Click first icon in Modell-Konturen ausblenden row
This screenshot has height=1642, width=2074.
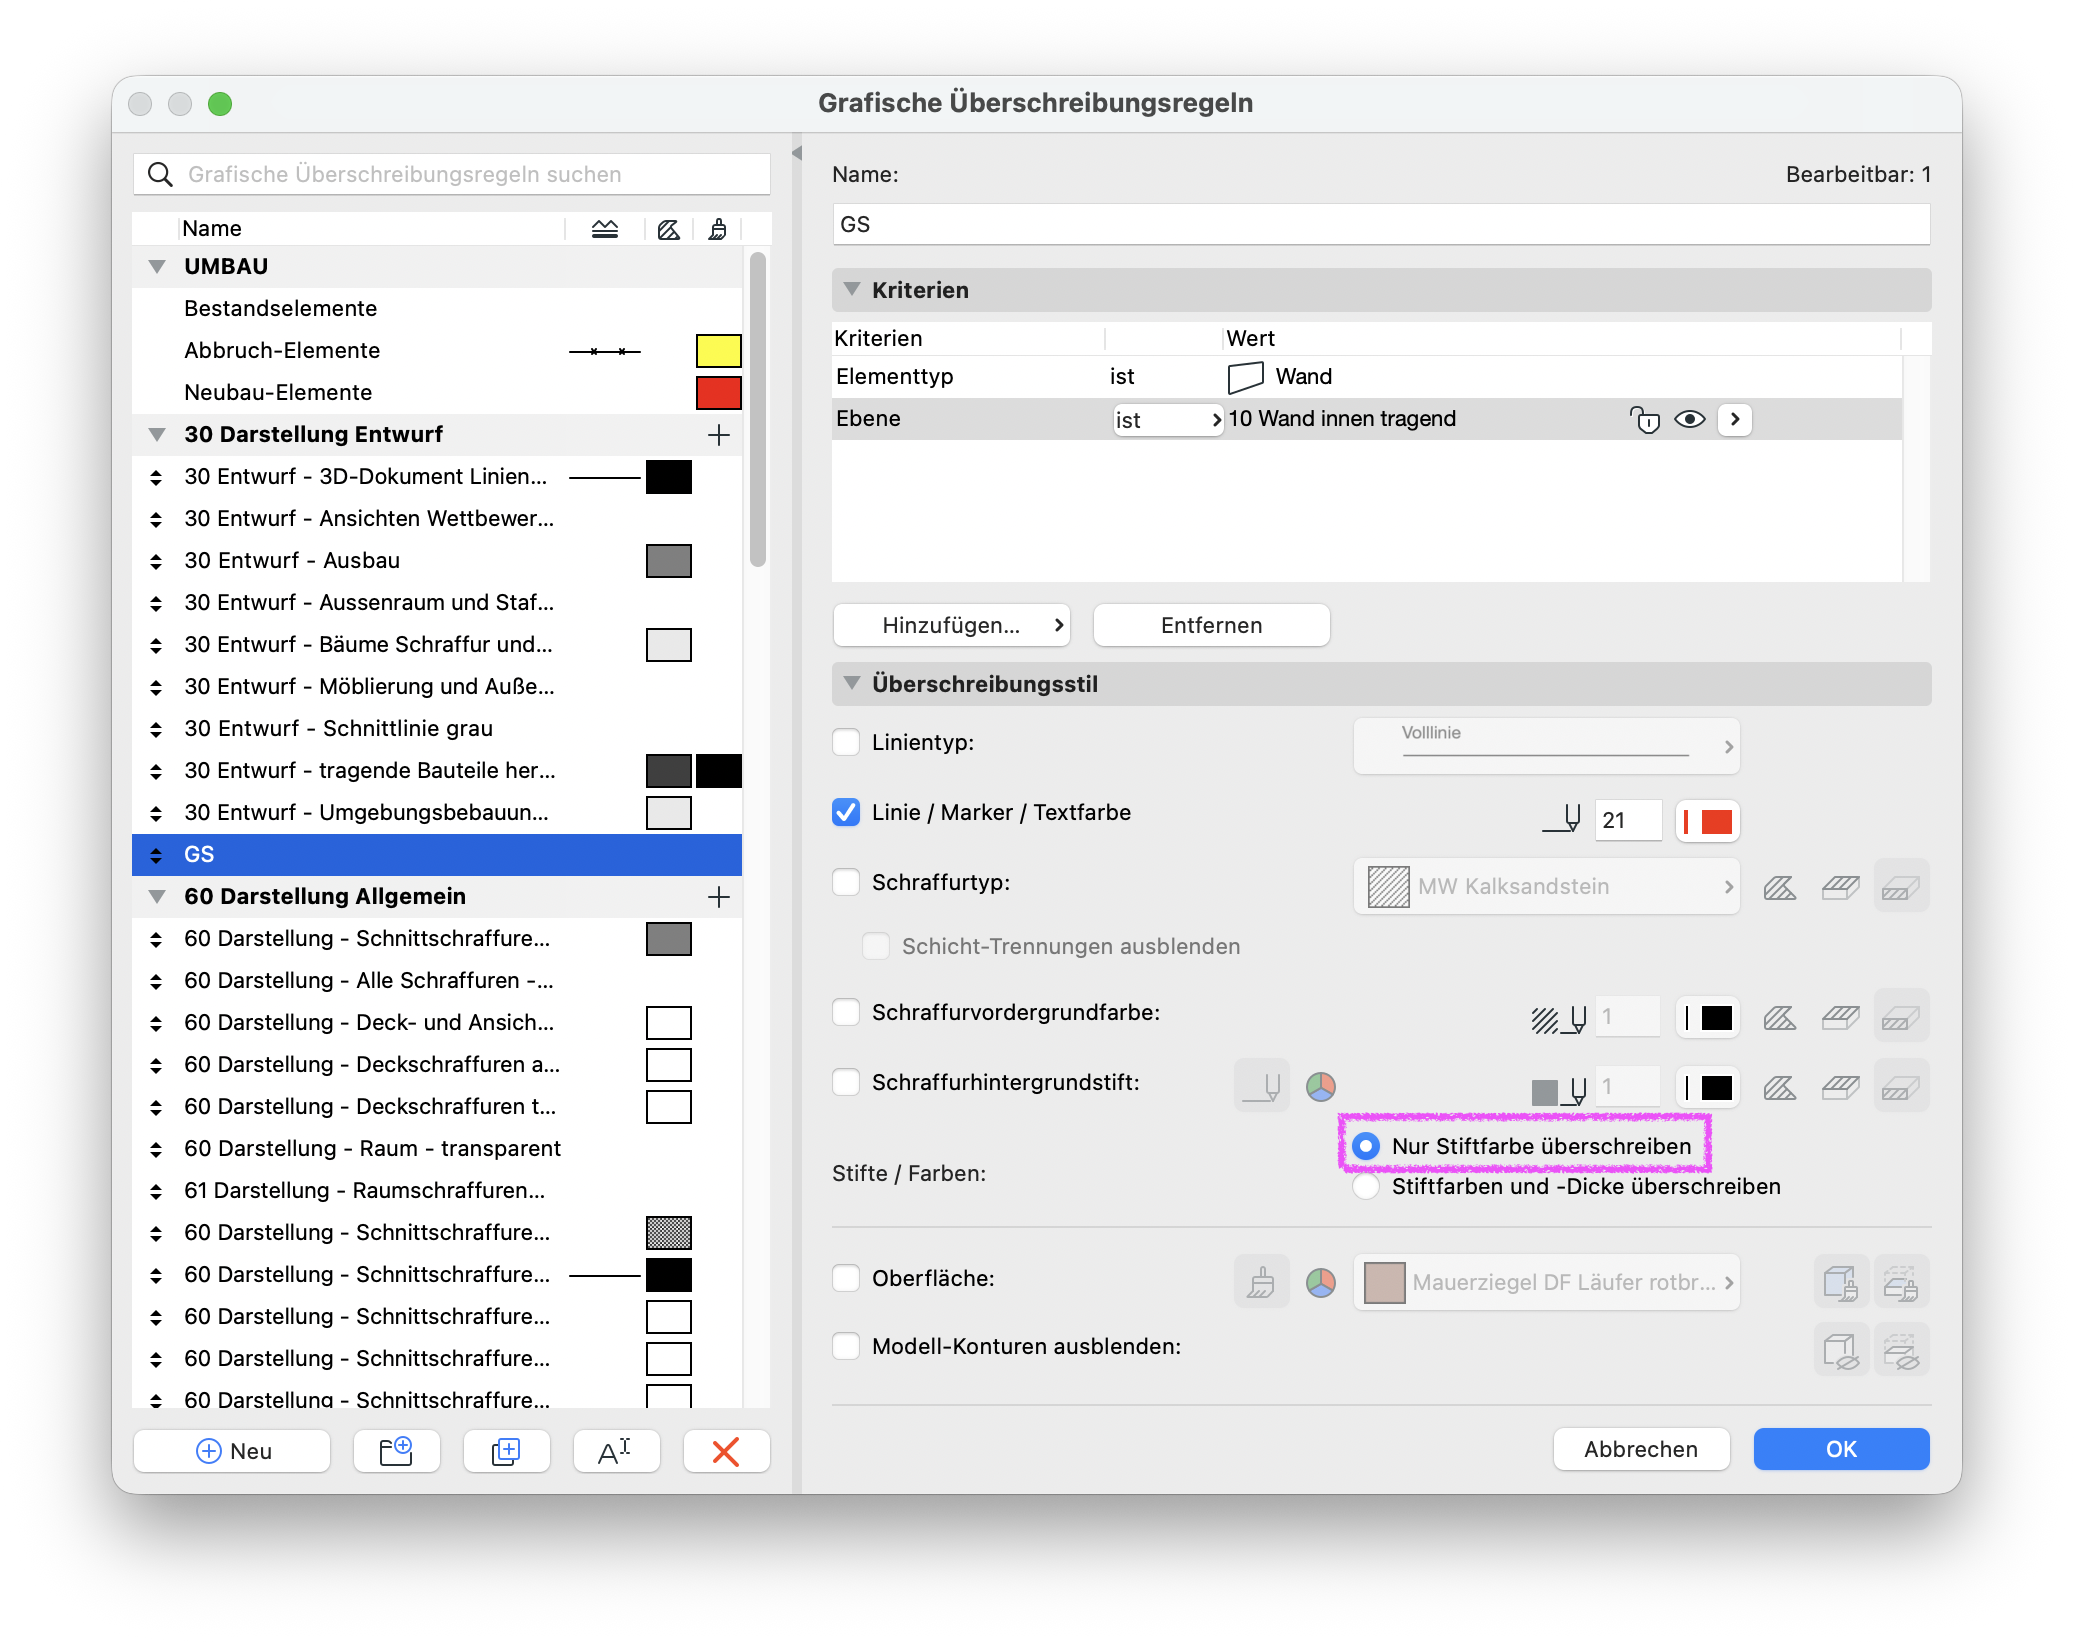1841,1350
